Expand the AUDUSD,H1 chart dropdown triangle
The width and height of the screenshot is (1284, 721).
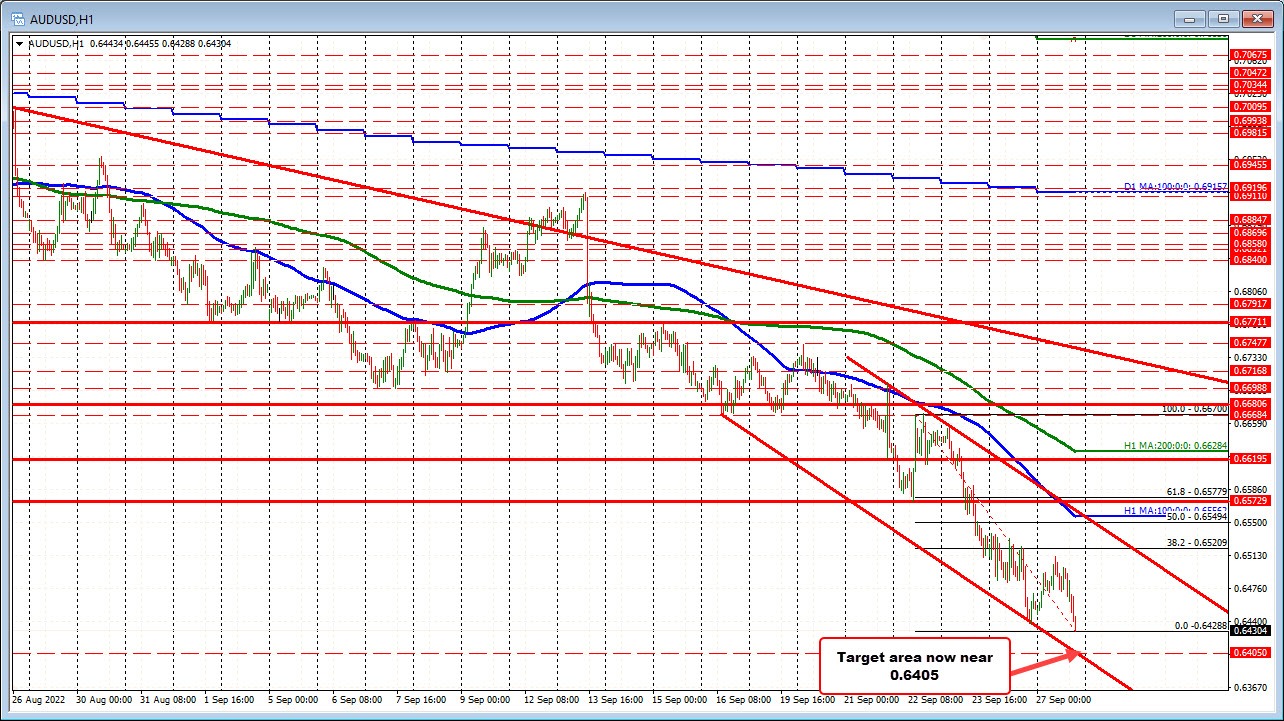[x=19, y=43]
